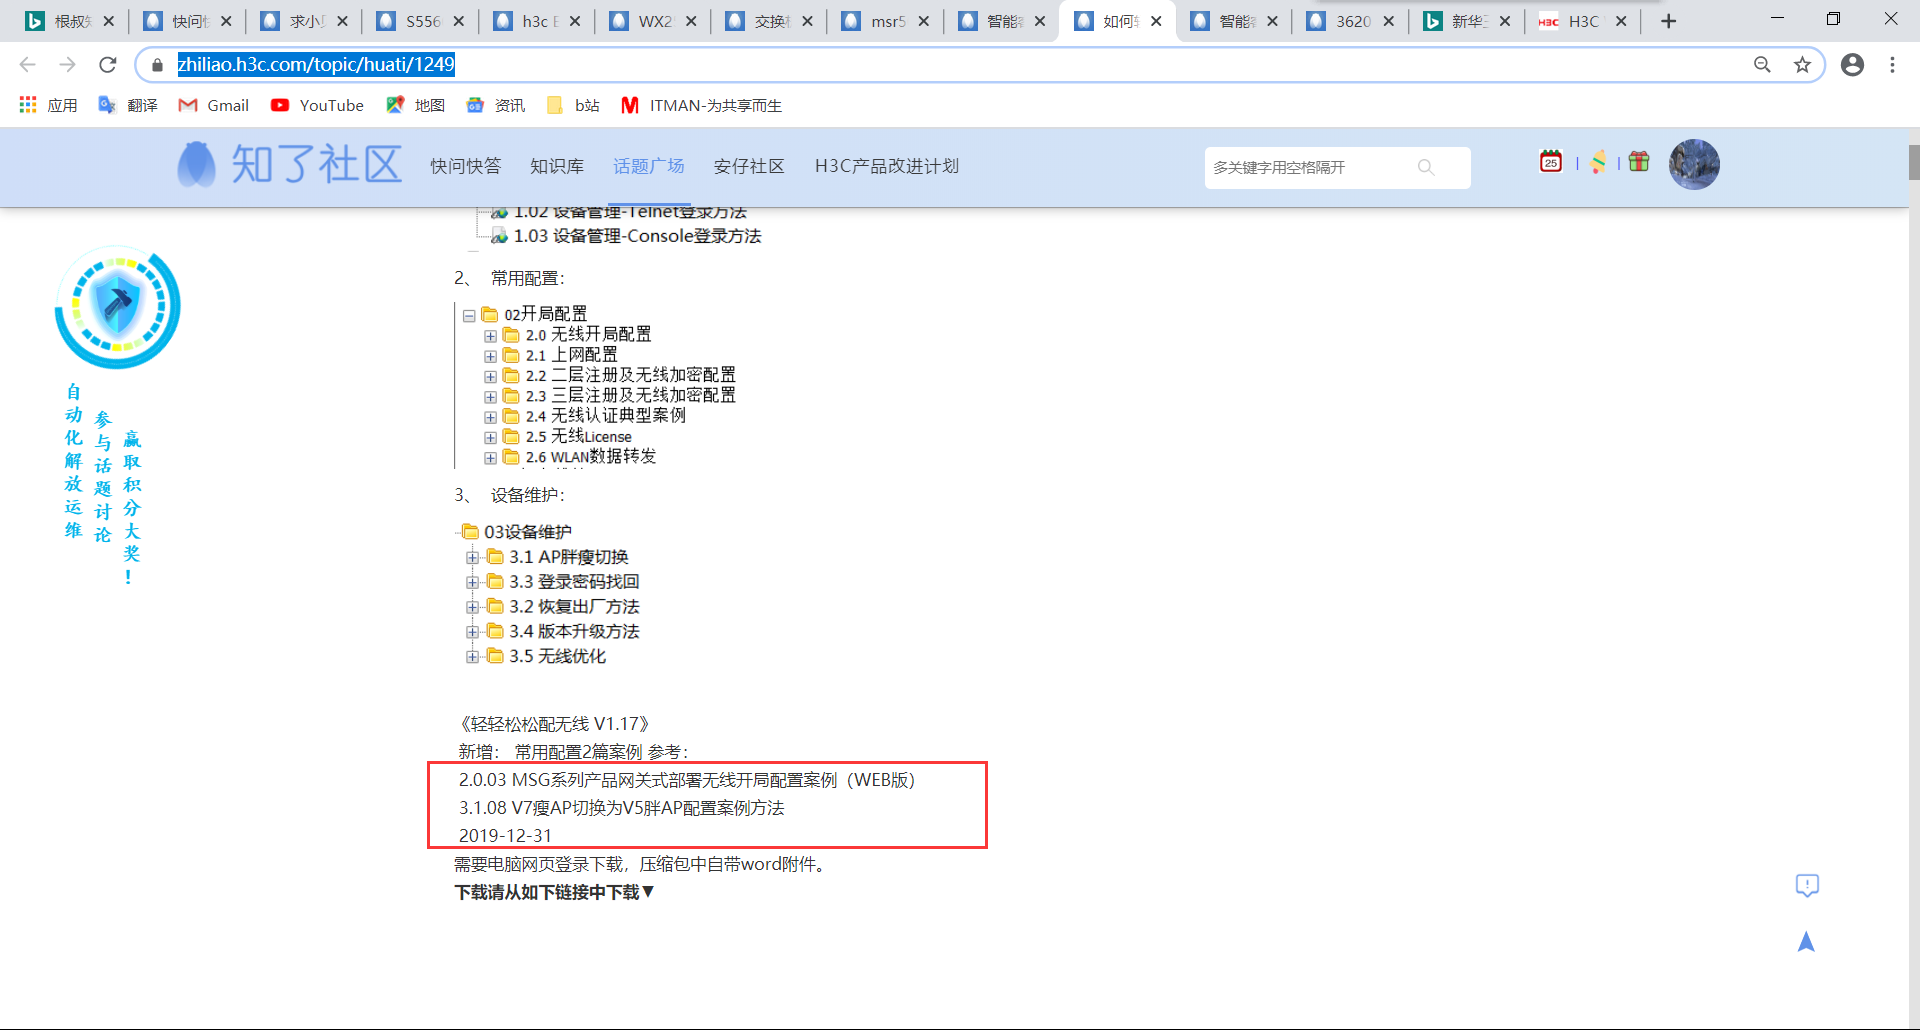
Task: Reload the current page
Action: pos(108,65)
